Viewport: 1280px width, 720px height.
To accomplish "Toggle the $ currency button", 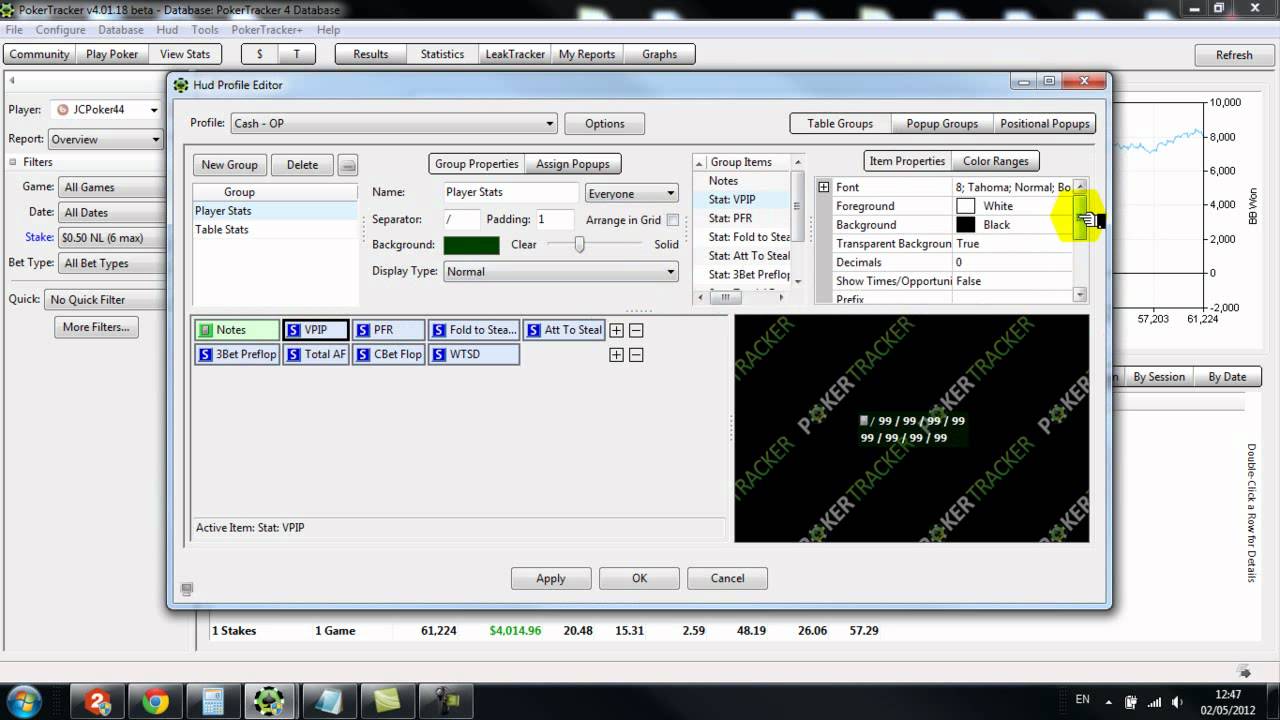I will 260,55.
